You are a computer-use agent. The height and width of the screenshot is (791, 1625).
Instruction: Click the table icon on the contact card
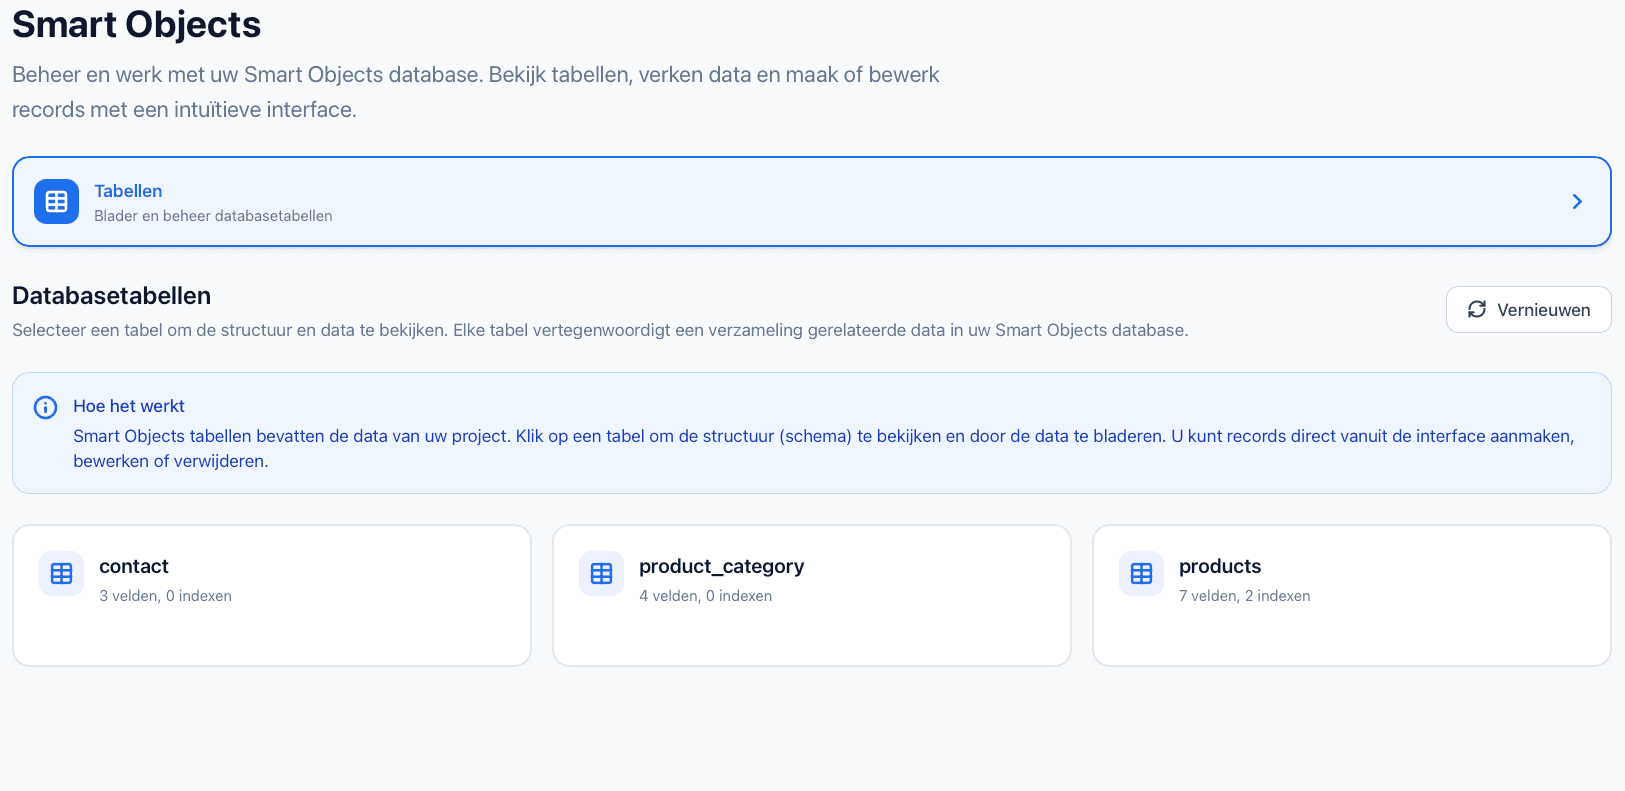point(61,573)
